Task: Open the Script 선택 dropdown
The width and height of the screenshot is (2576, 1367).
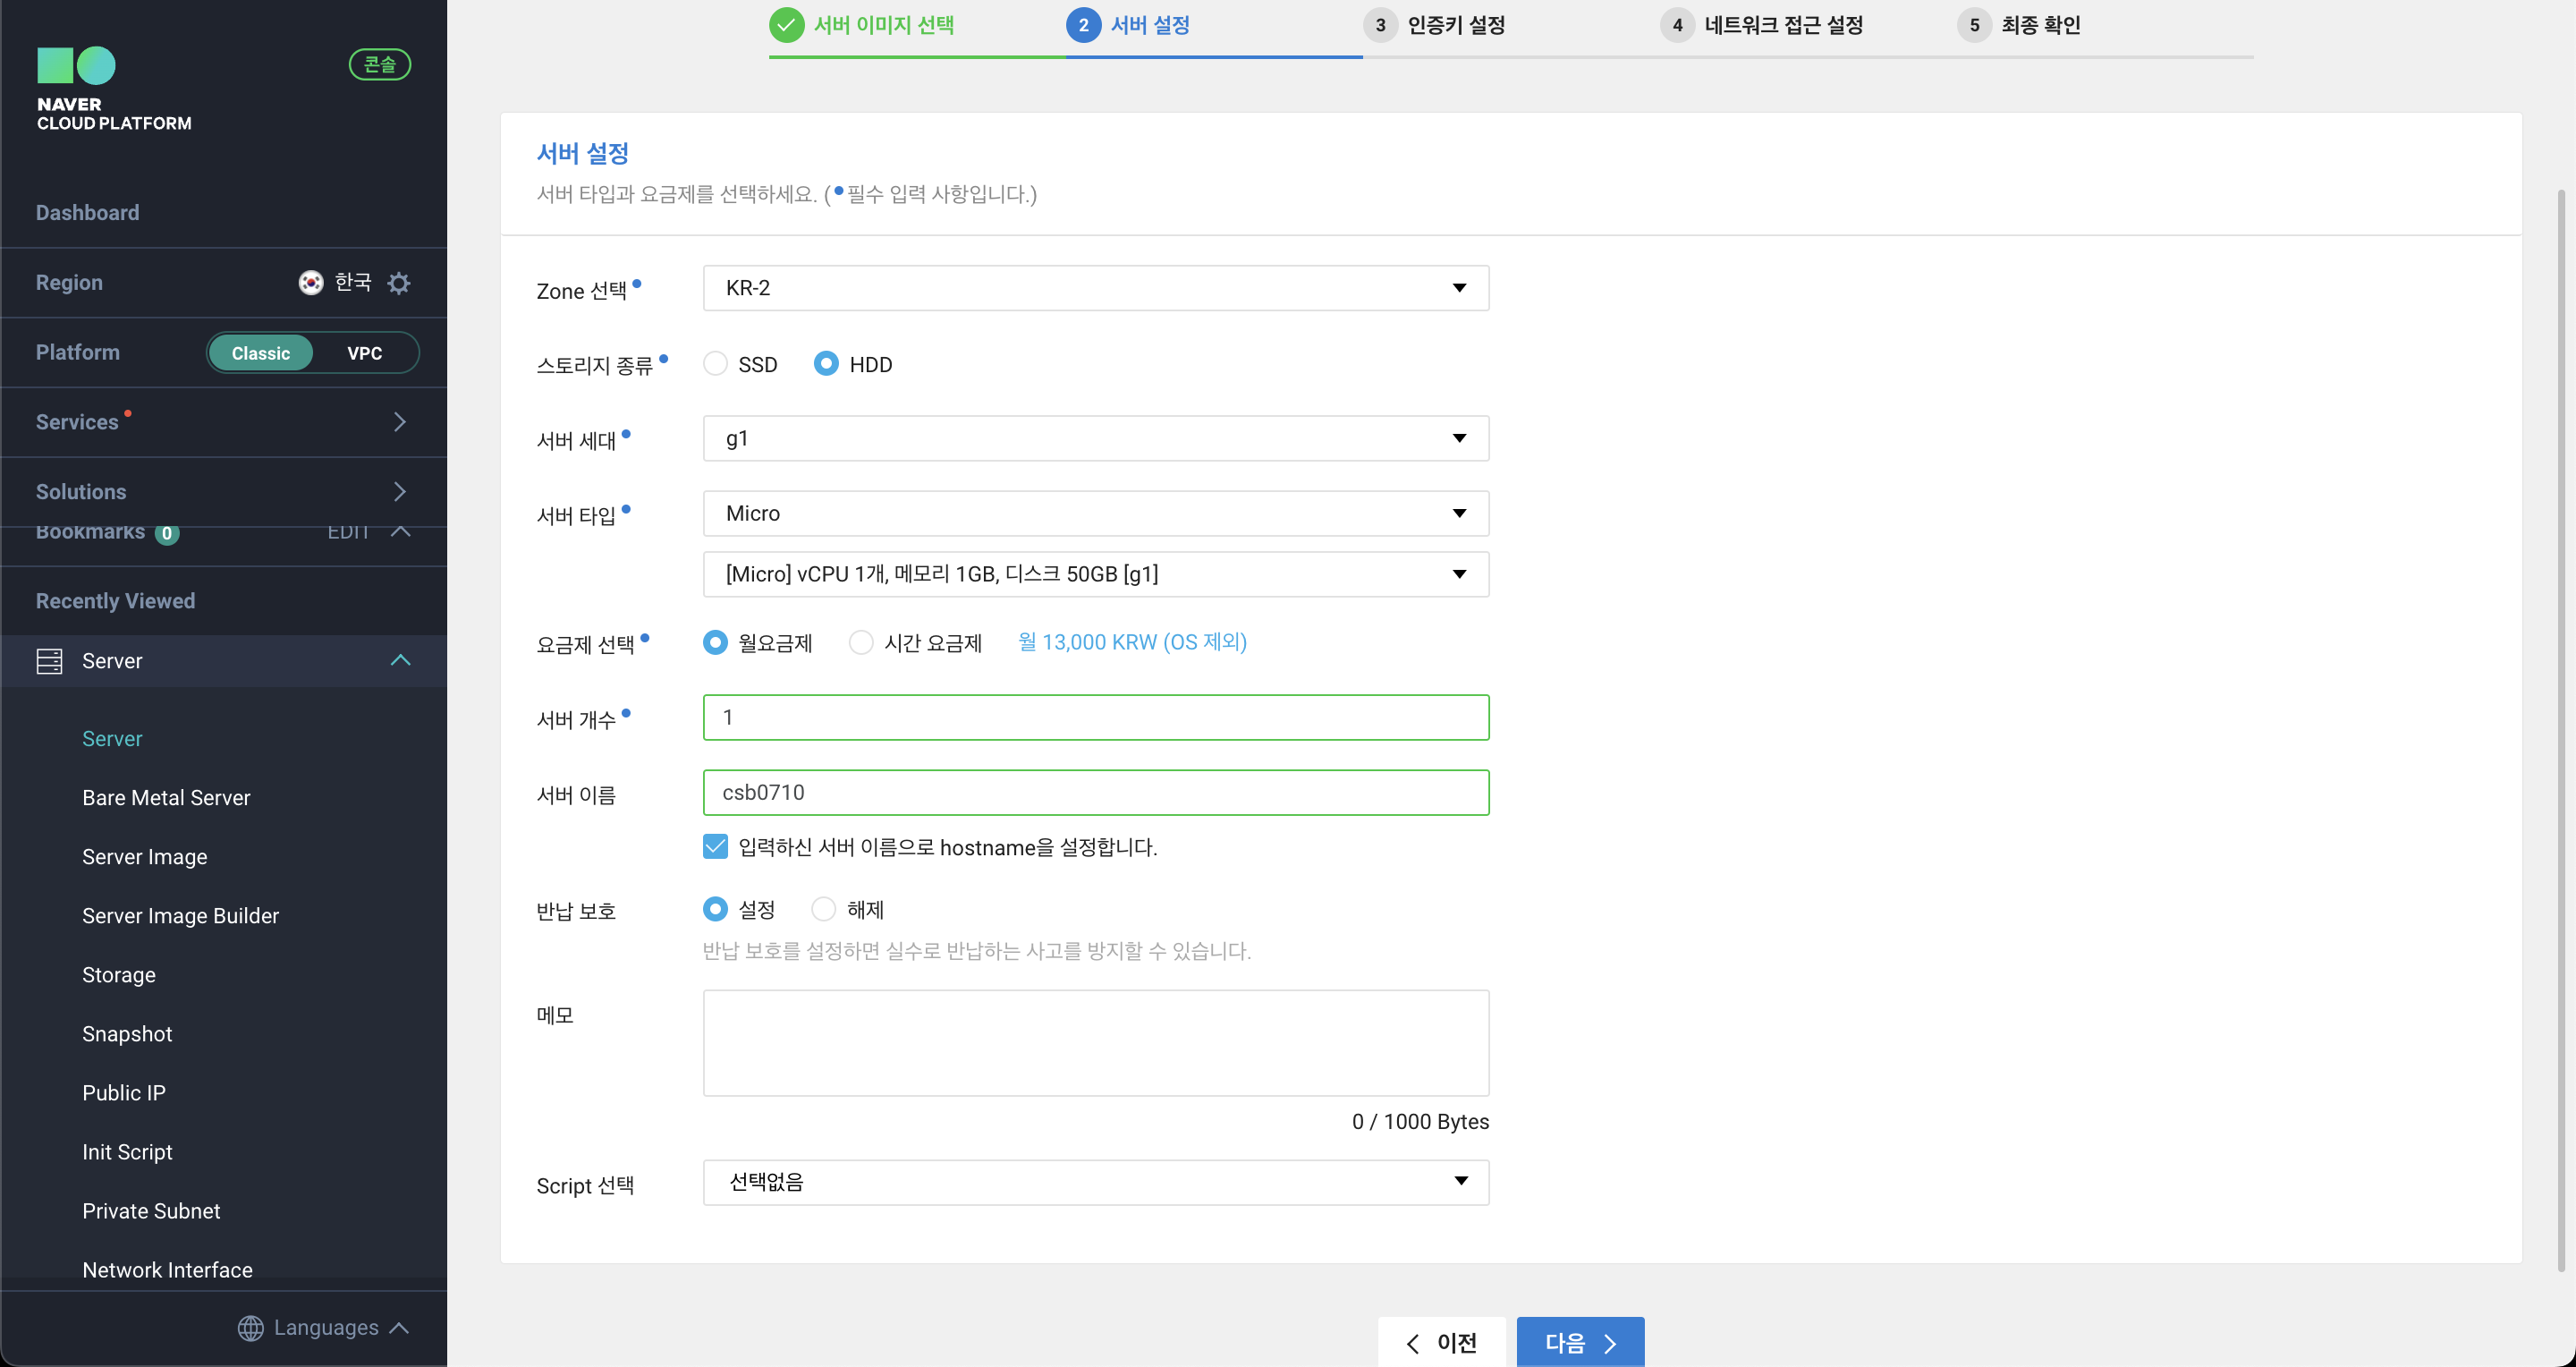Action: click(1095, 1182)
